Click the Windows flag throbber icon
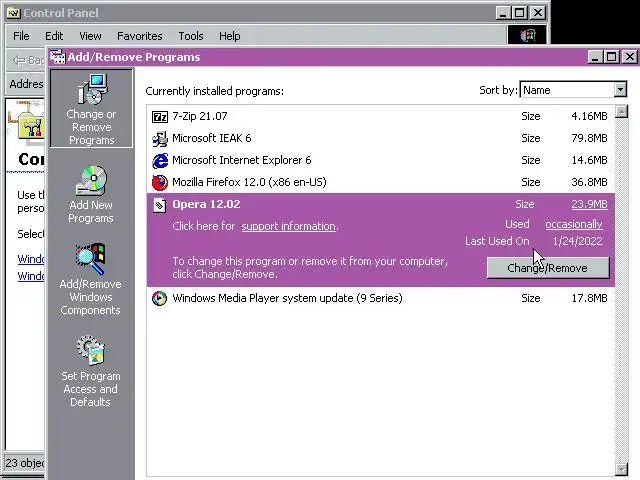640x480 pixels. pos(527,36)
